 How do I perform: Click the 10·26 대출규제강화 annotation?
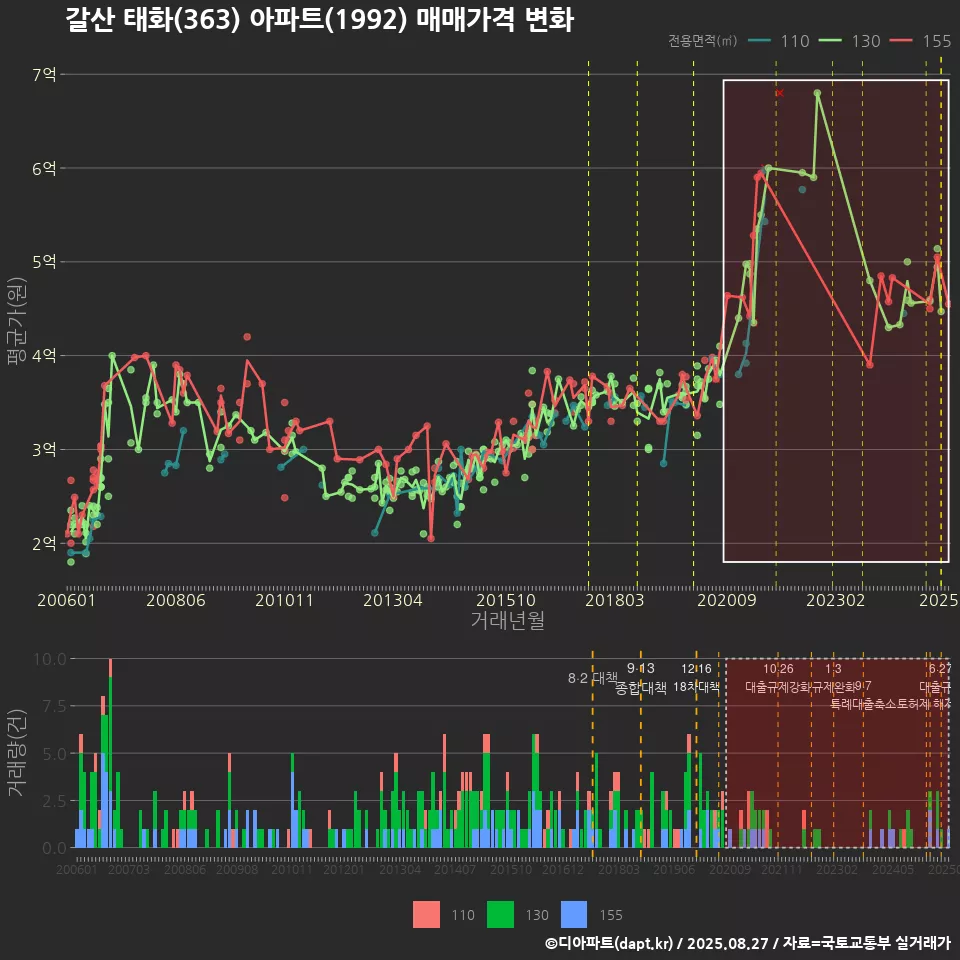779,678
